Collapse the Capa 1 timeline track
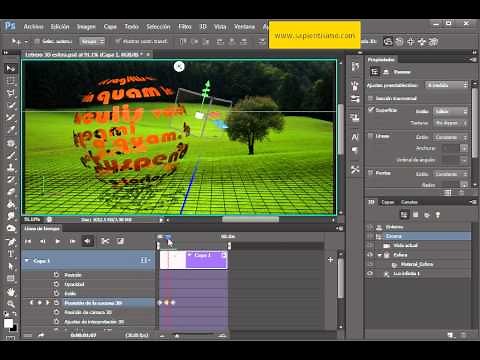 pyautogui.click(x=27, y=260)
